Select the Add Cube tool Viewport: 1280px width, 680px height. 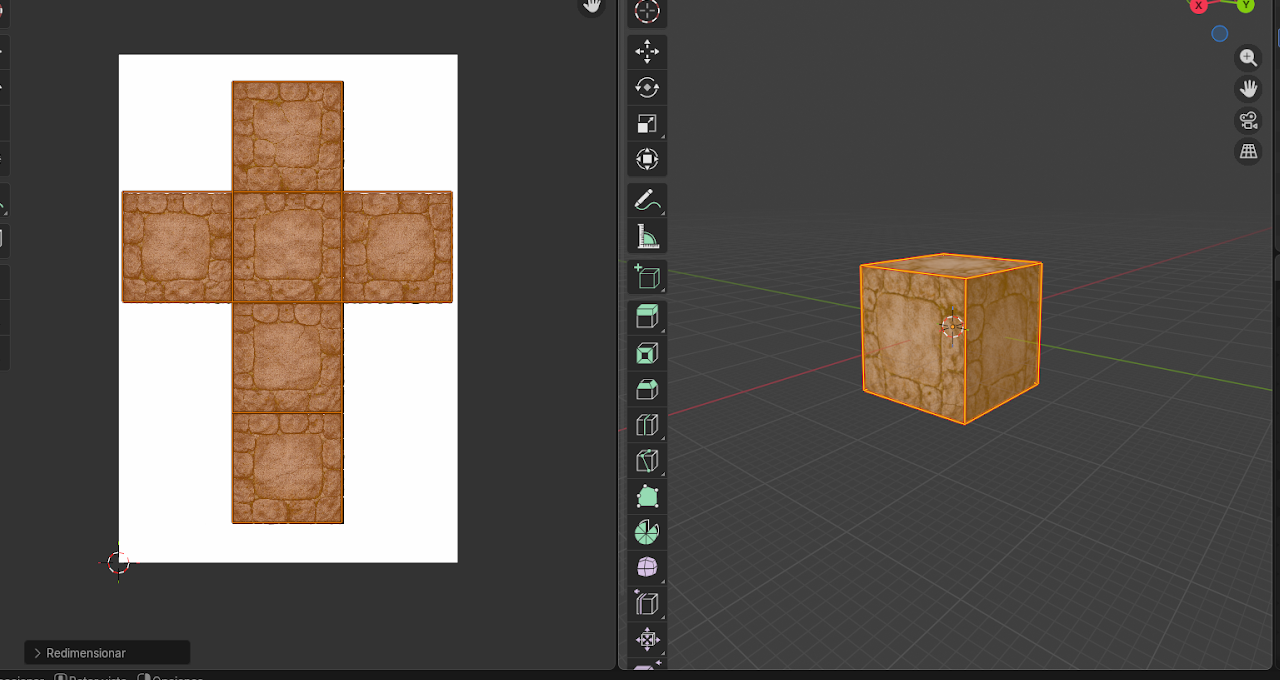(647, 277)
